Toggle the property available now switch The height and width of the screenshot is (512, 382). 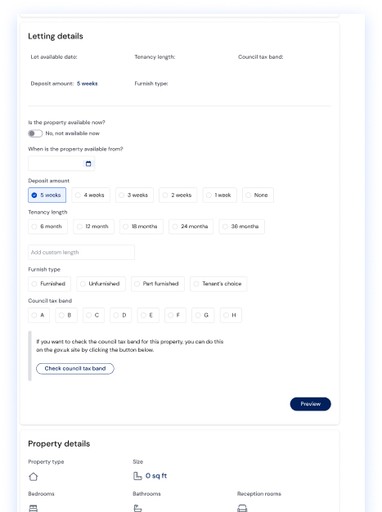coord(35,133)
